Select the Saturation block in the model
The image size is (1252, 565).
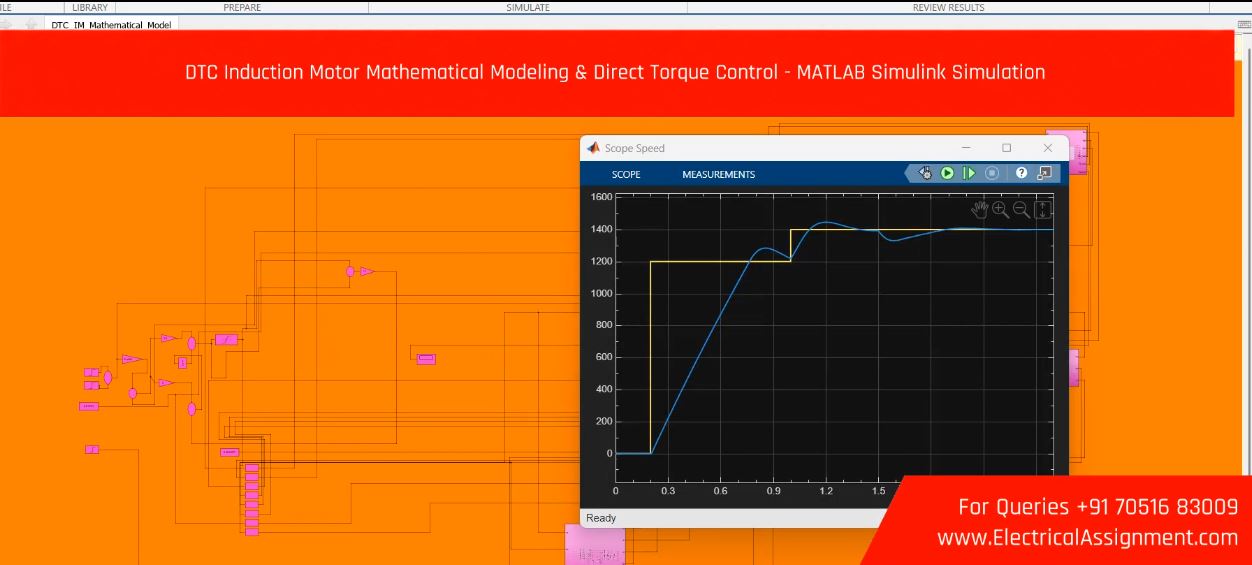tap(227, 340)
